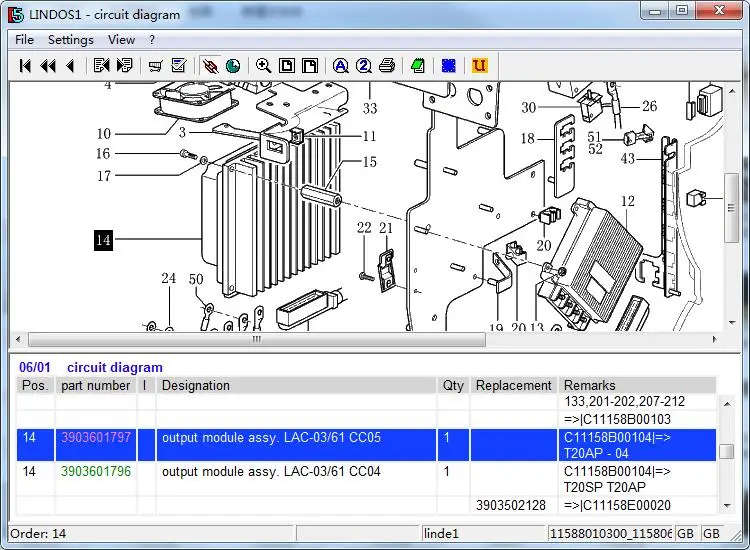Screen dimensions: 750x550
Task: Jump to first page with toolbar arrow
Action: click(x=25, y=66)
